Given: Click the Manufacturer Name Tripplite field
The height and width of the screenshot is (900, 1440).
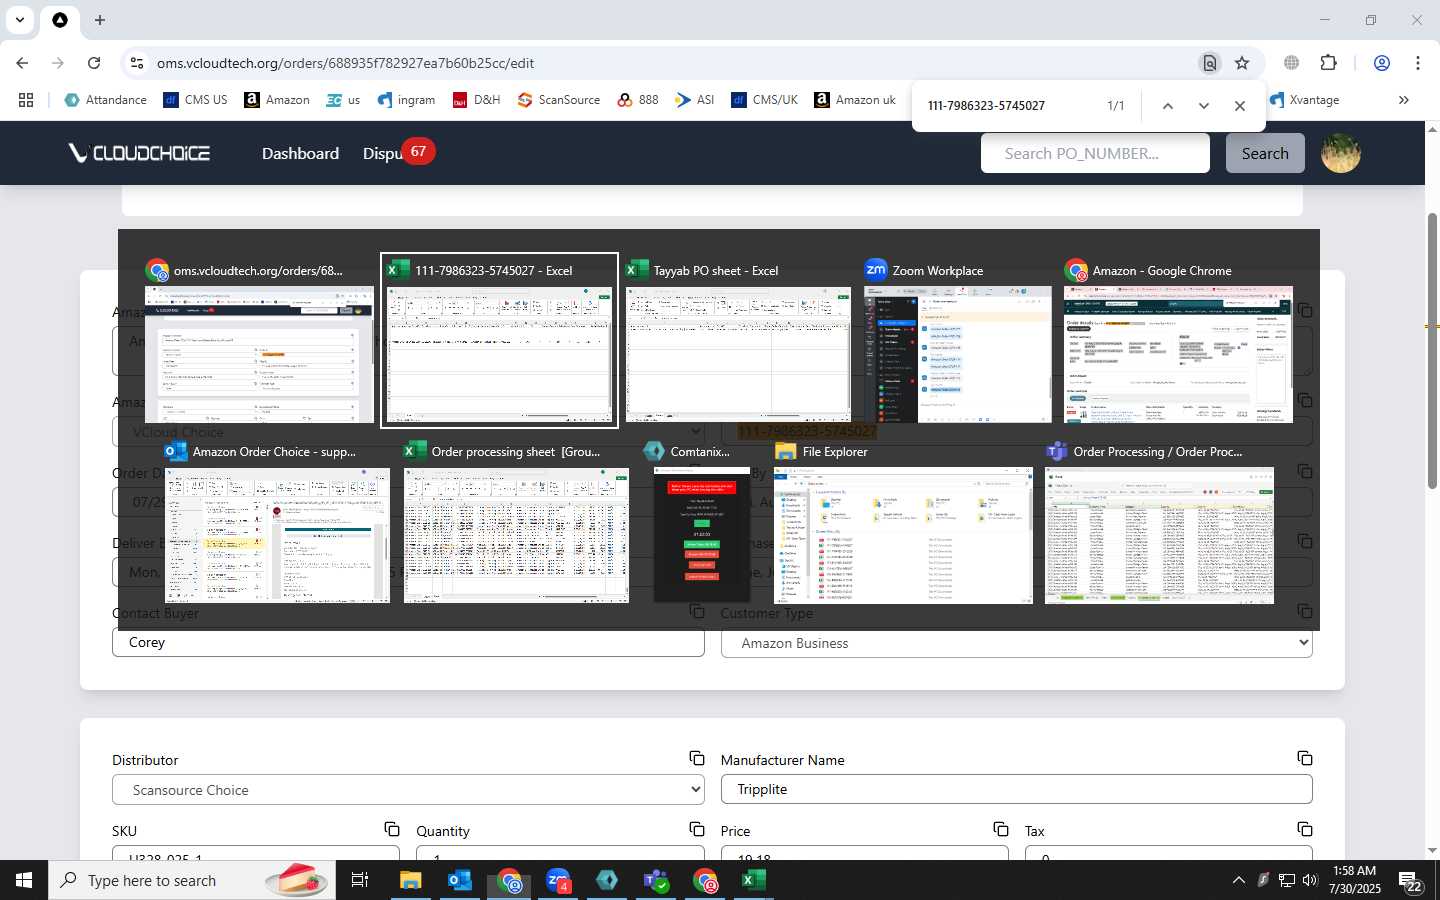Looking at the screenshot, I should tap(1016, 789).
